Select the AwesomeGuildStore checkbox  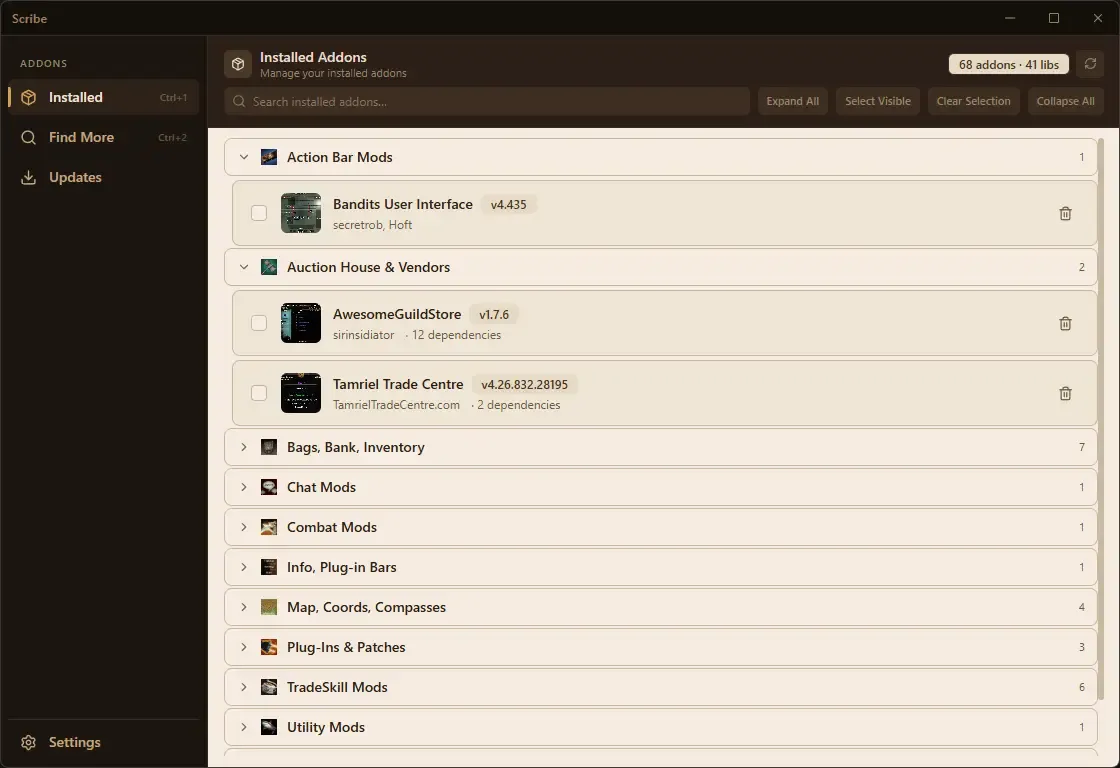tap(259, 323)
